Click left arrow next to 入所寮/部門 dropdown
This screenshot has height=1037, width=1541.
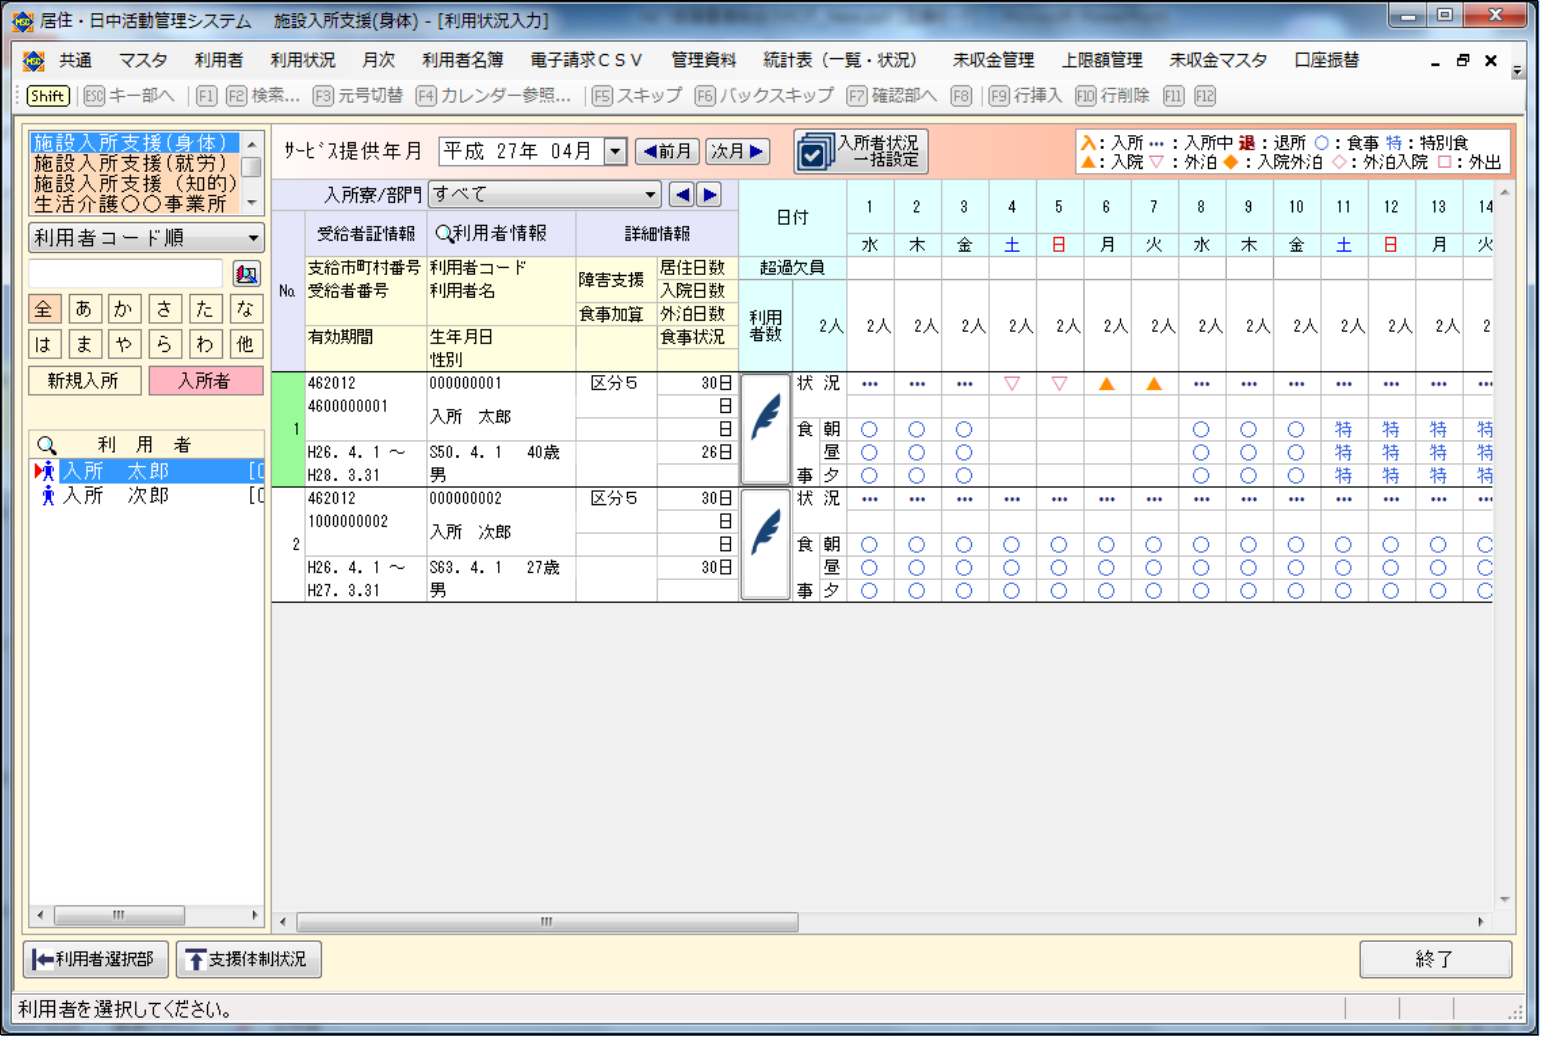pos(682,195)
